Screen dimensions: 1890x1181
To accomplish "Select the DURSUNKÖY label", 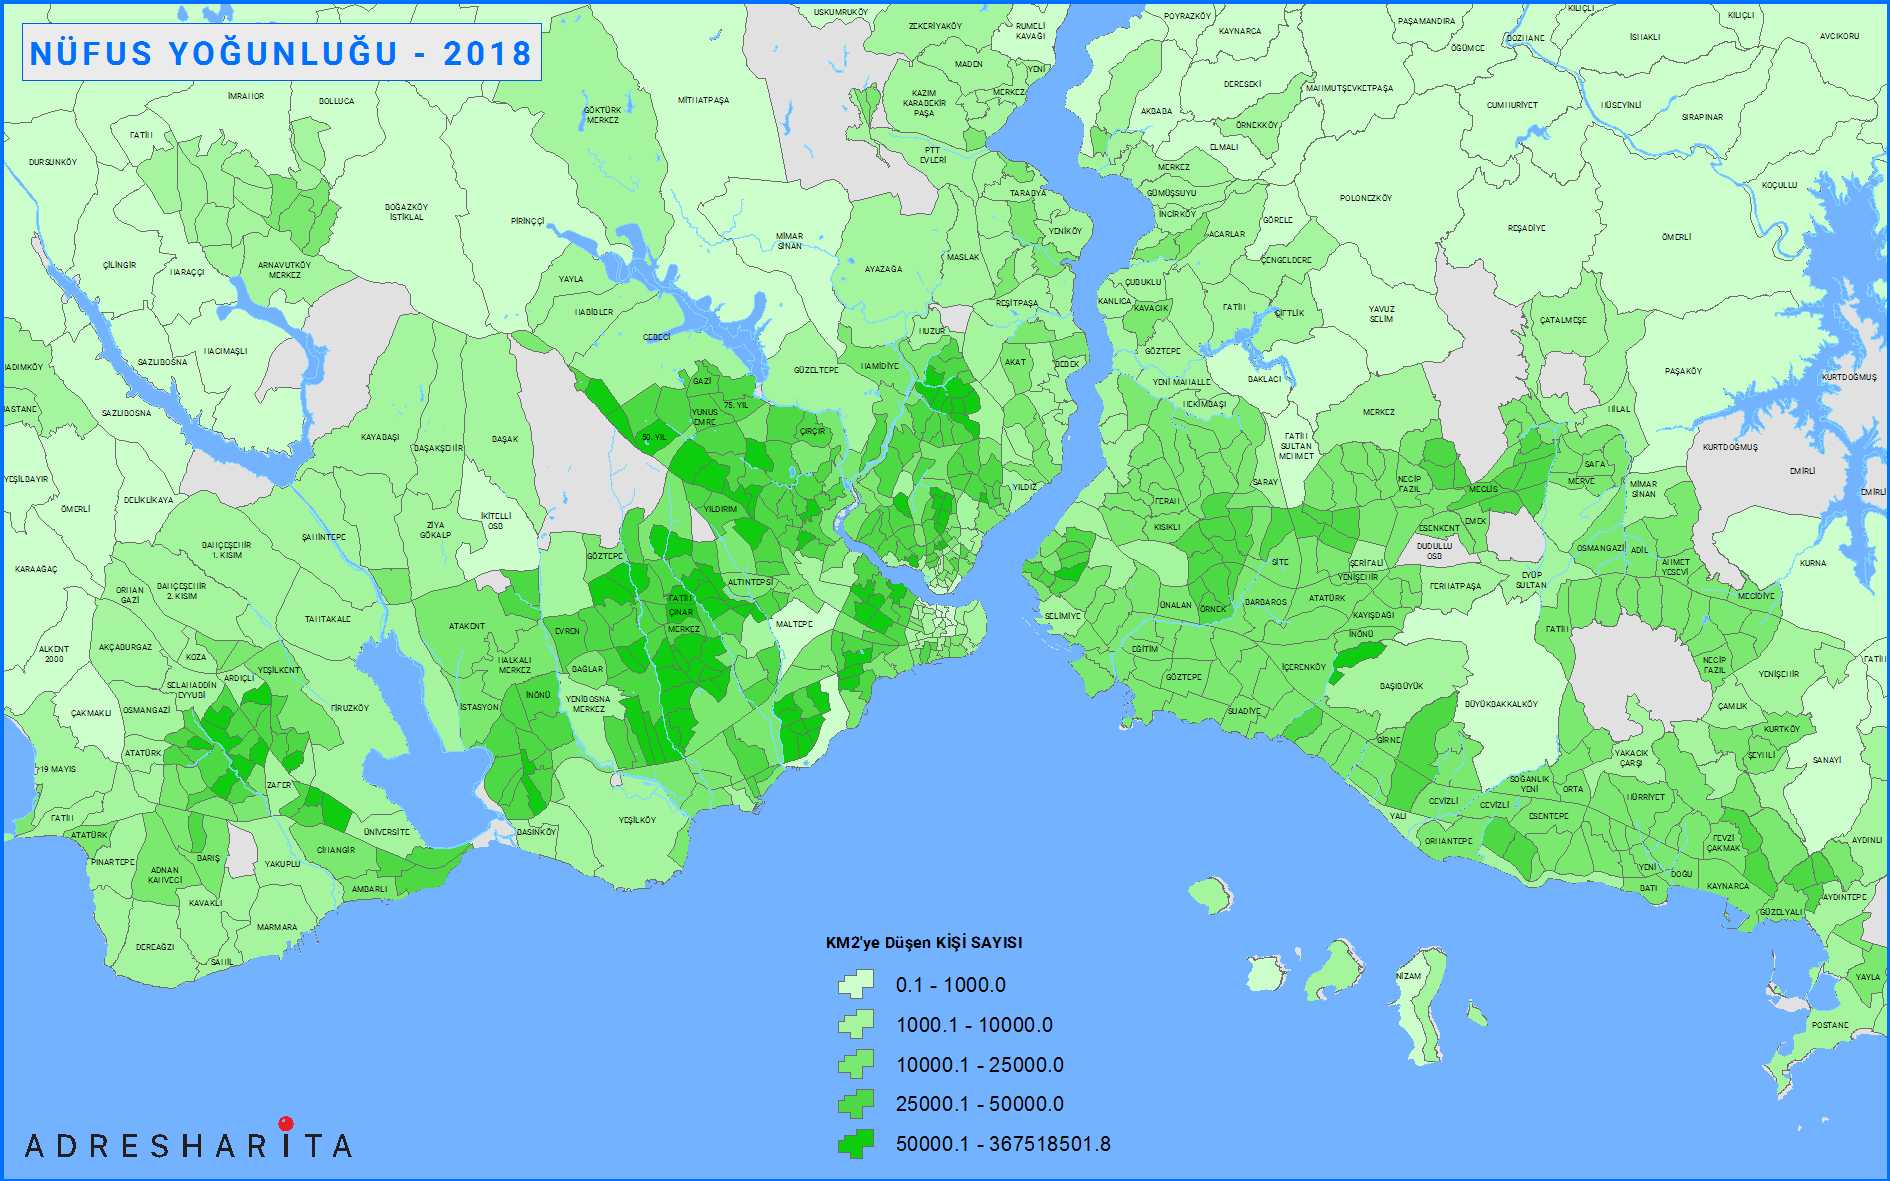I will click(x=53, y=162).
